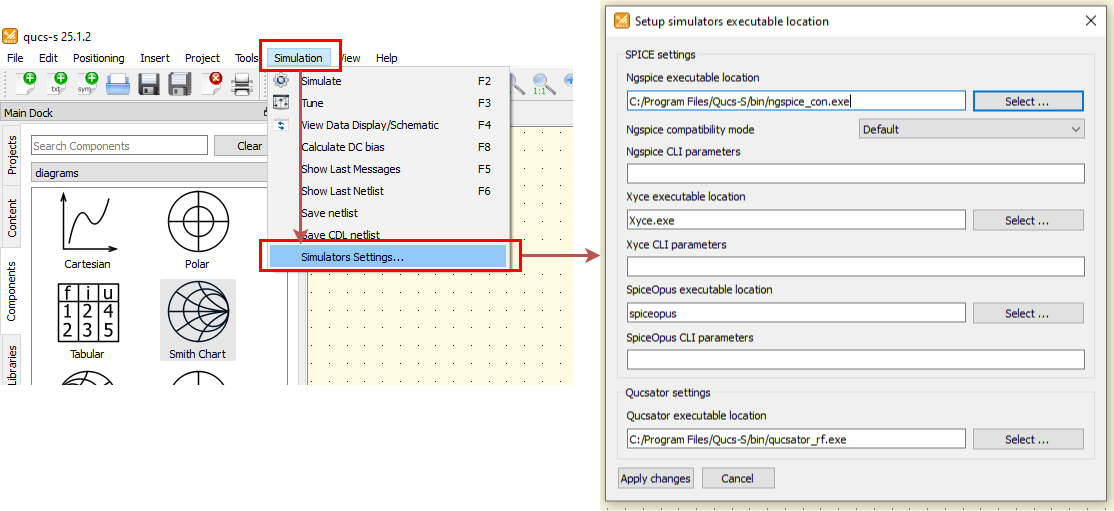The height and width of the screenshot is (511, 1114).
Task: Switch to the Content dock tab
Action: [11, 217]
